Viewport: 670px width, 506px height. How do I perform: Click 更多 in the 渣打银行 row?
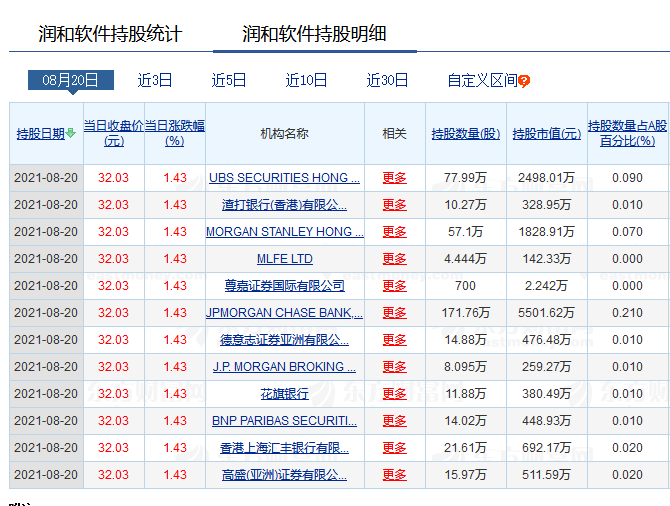tap(394, 205)
